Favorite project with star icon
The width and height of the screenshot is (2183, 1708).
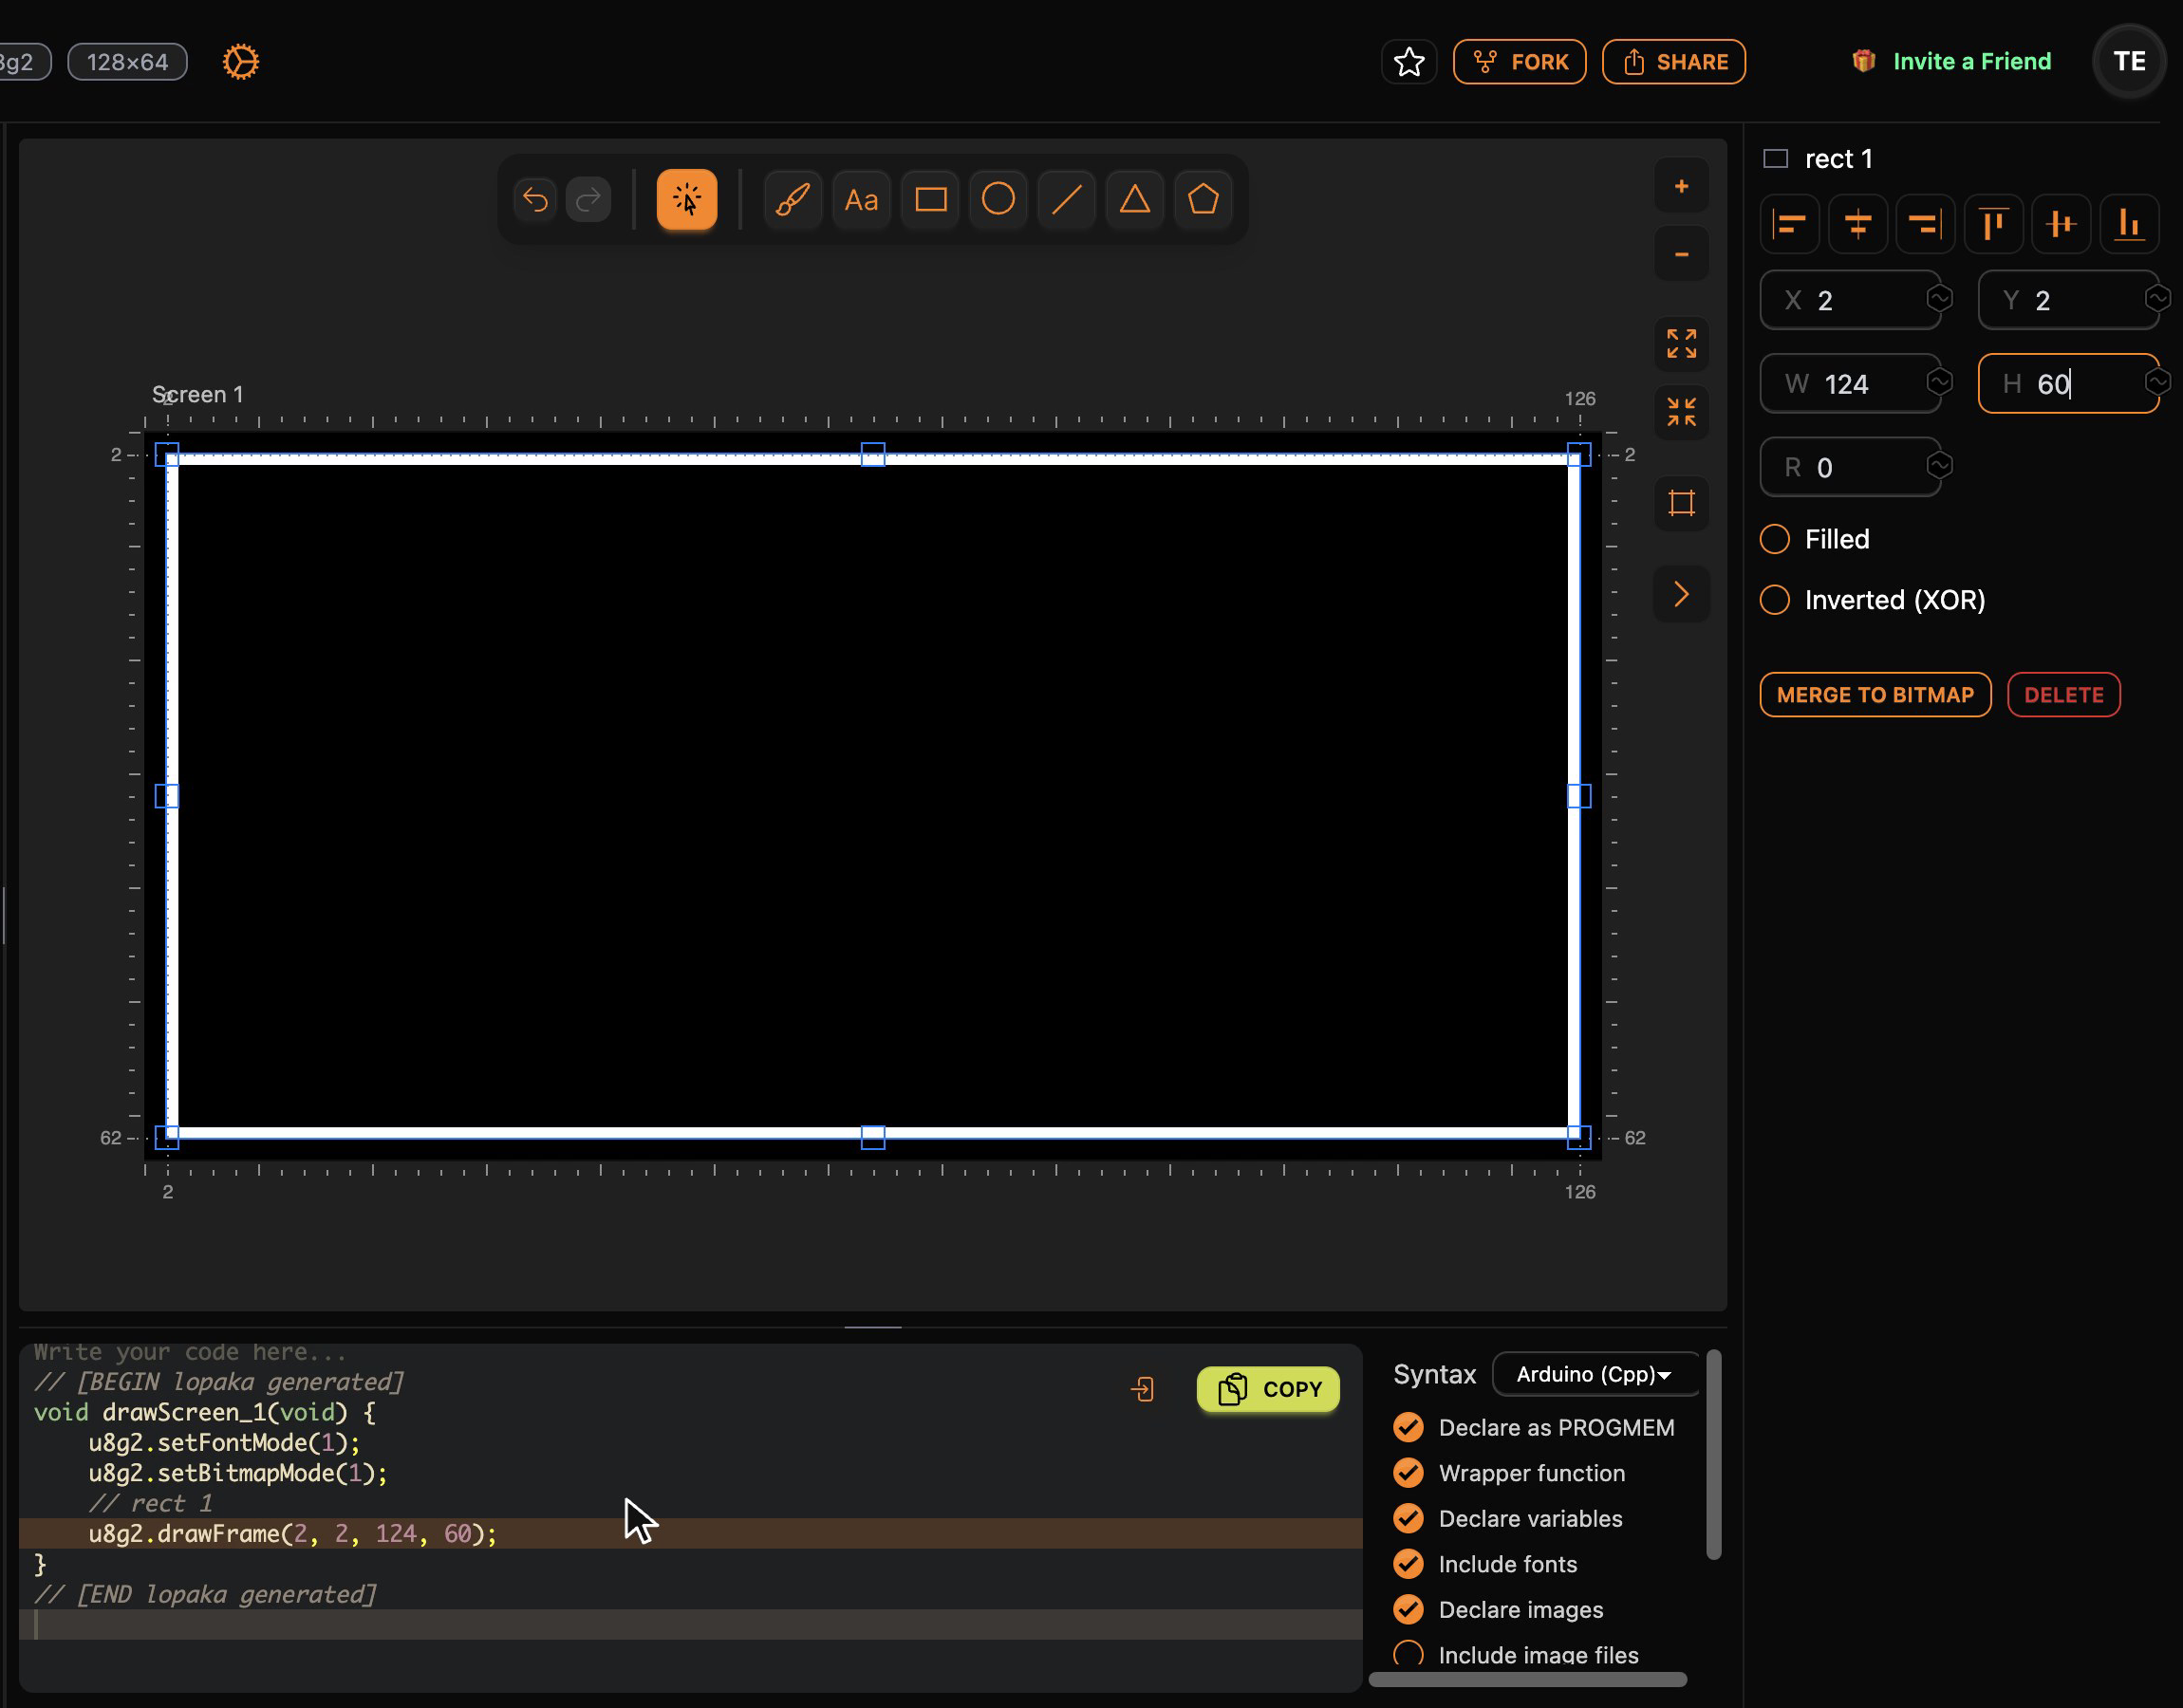(x=1409, y=62)
